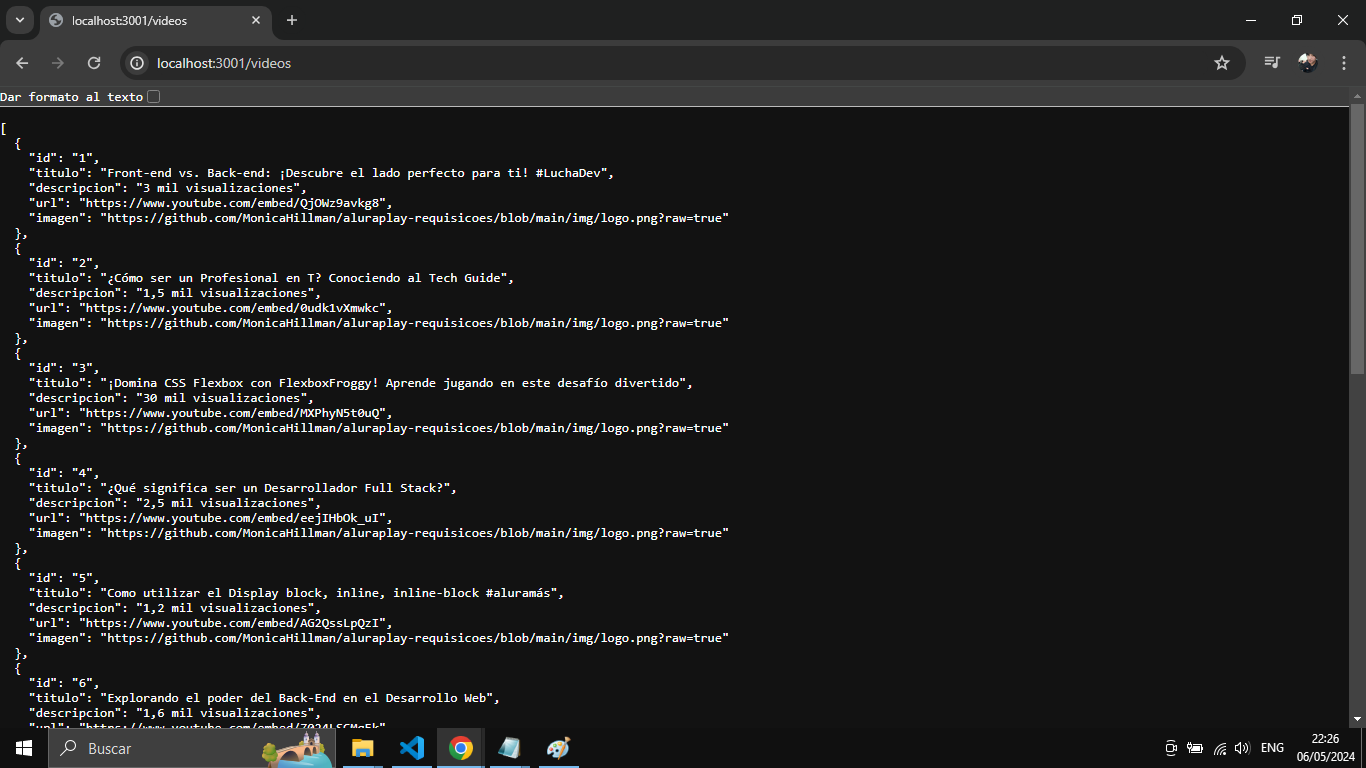Open the tab search dropdown arrow
1366x768 pixels.
point(19,20)
